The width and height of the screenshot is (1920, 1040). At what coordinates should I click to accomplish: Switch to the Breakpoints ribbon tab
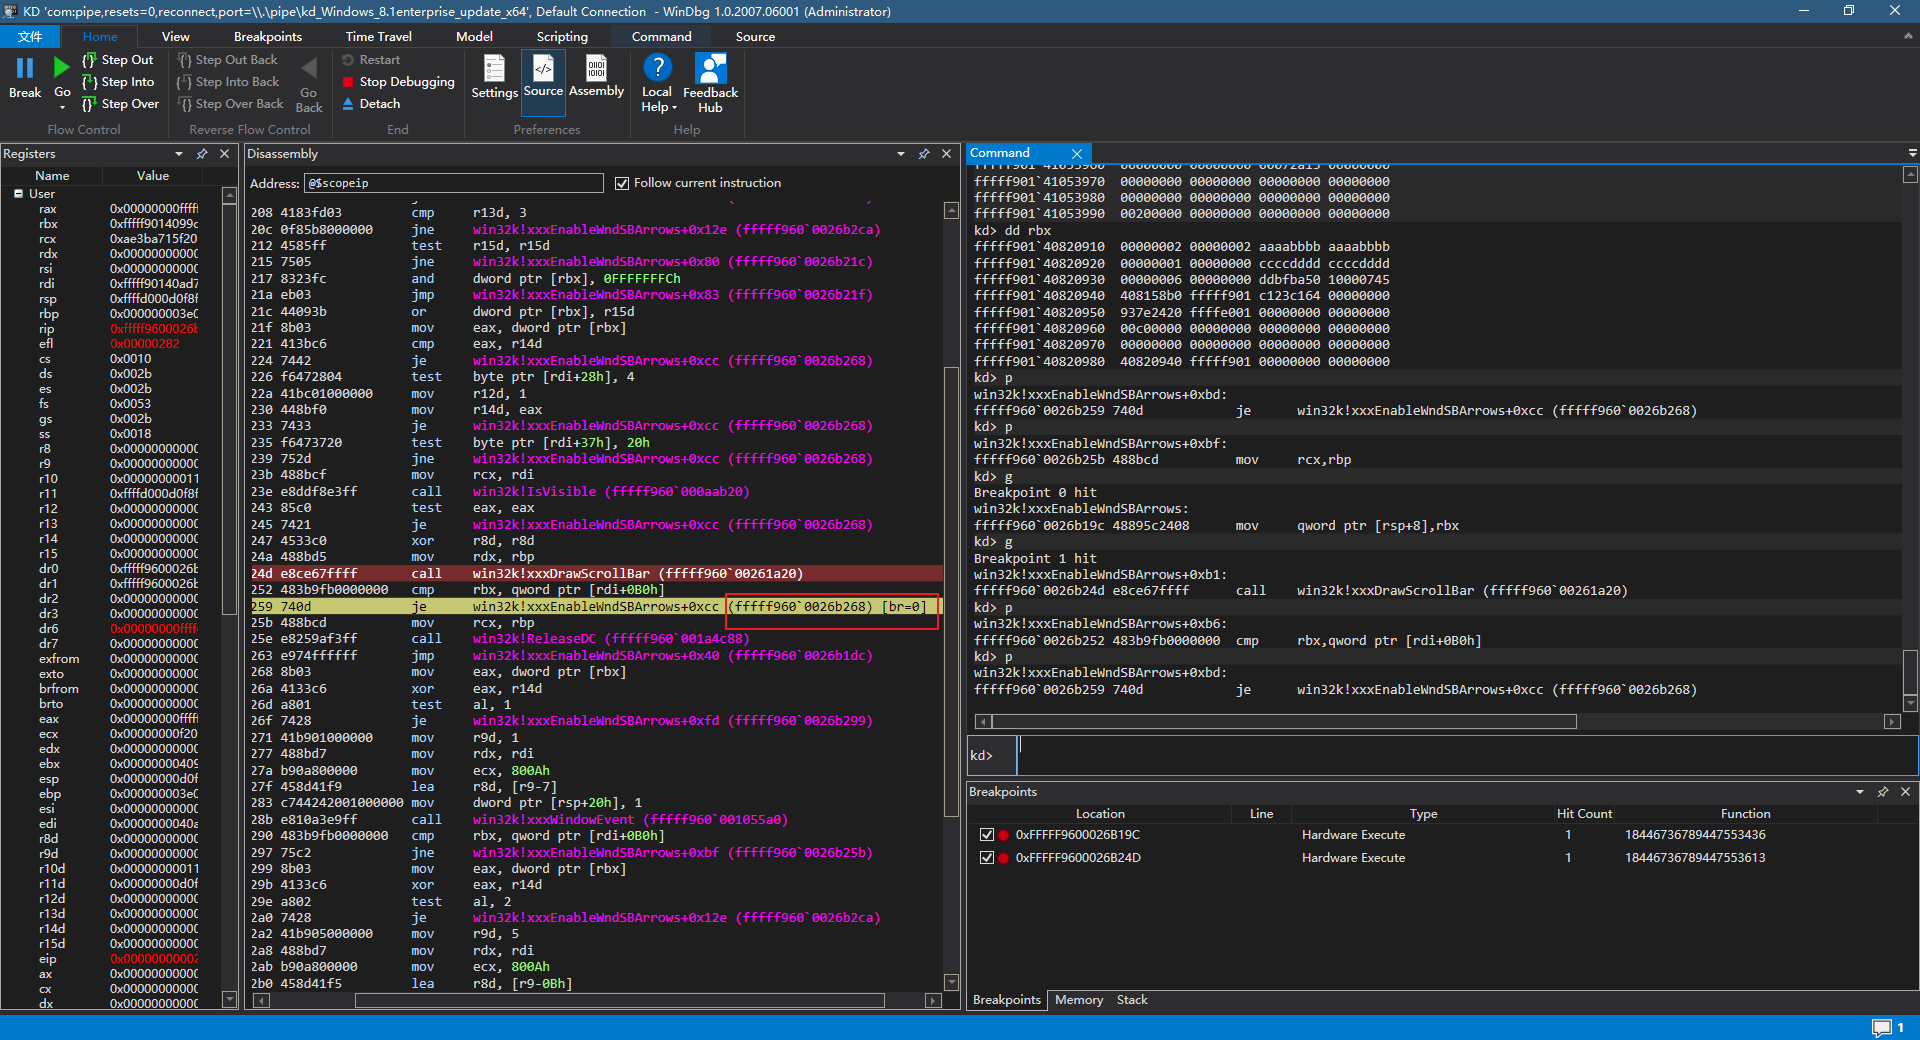268,37
